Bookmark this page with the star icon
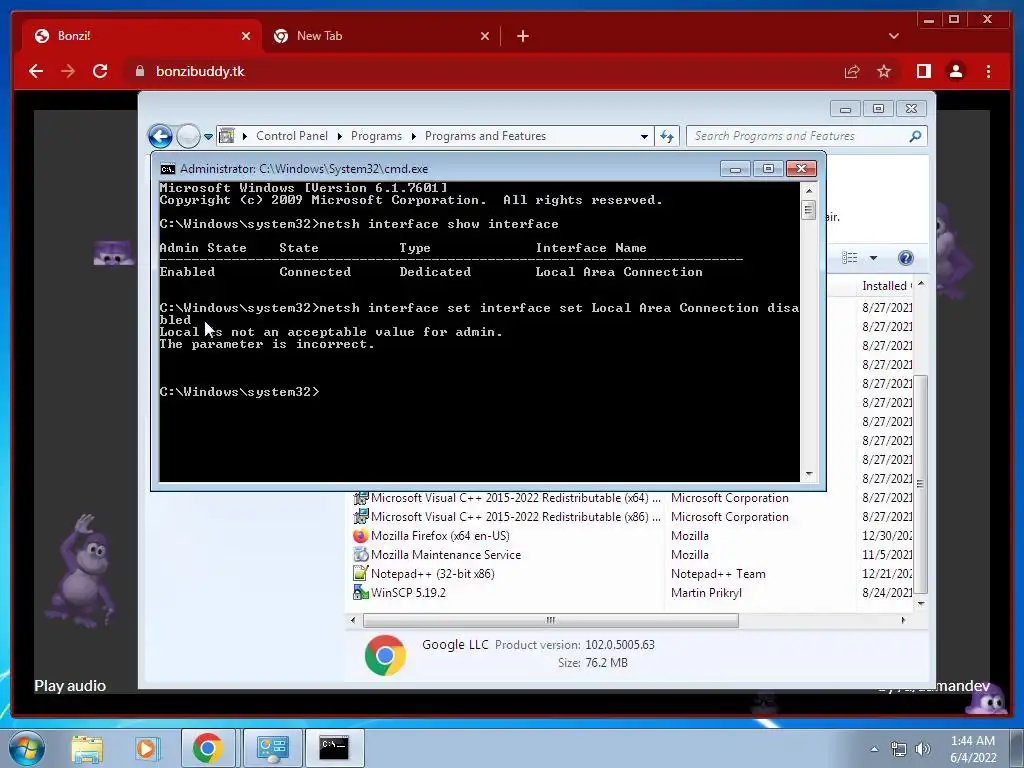 [884, 71]
